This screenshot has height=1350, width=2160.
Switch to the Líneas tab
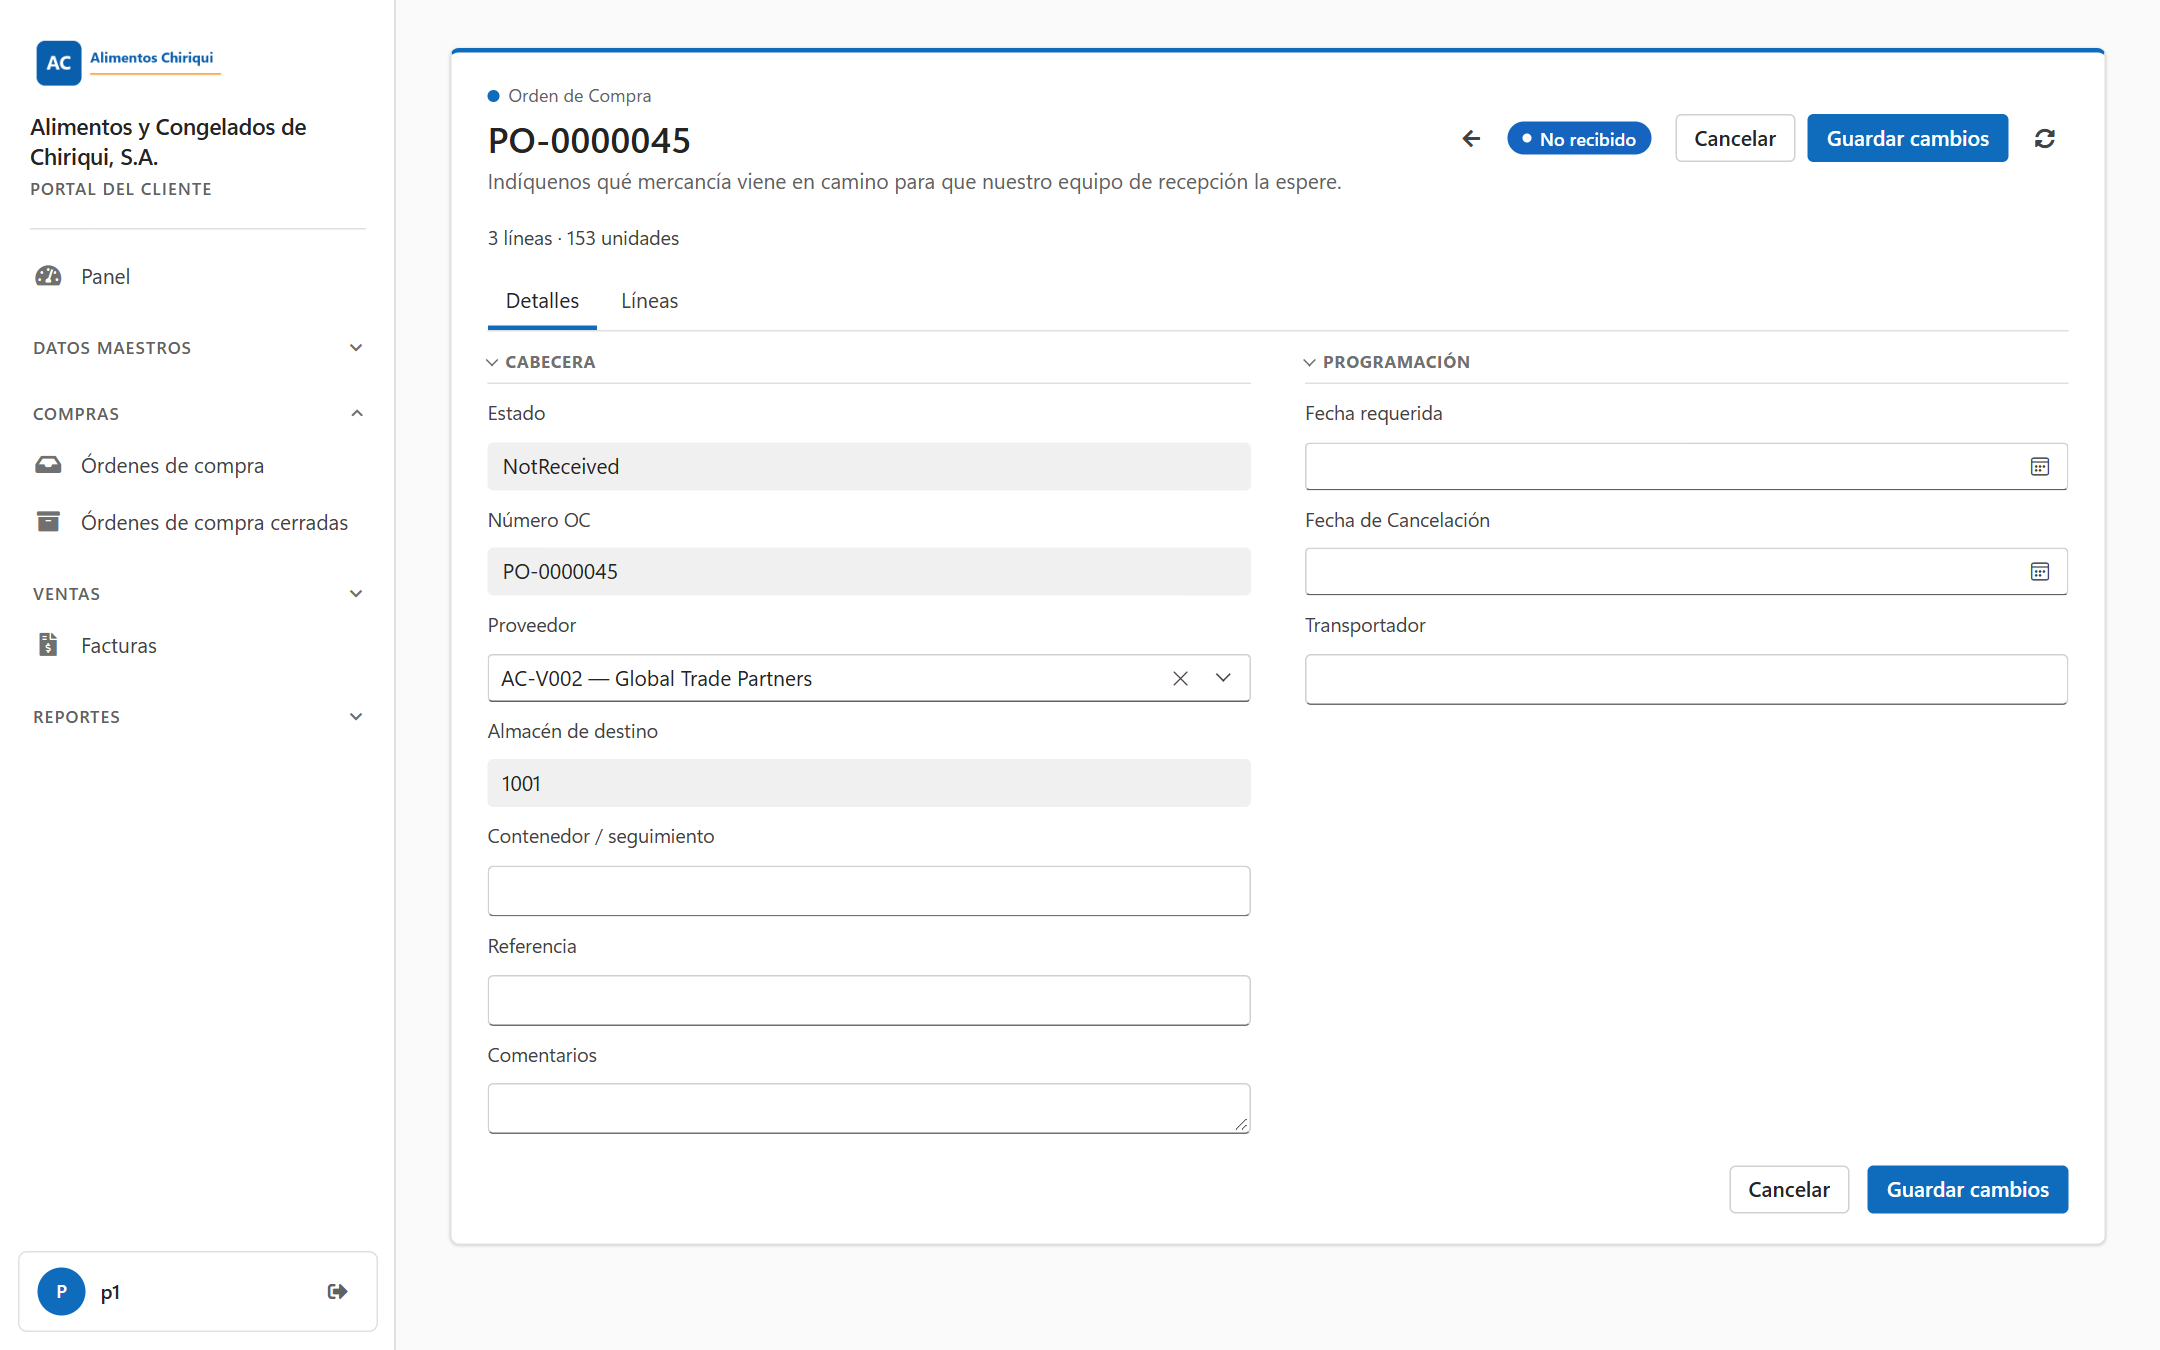649,301
